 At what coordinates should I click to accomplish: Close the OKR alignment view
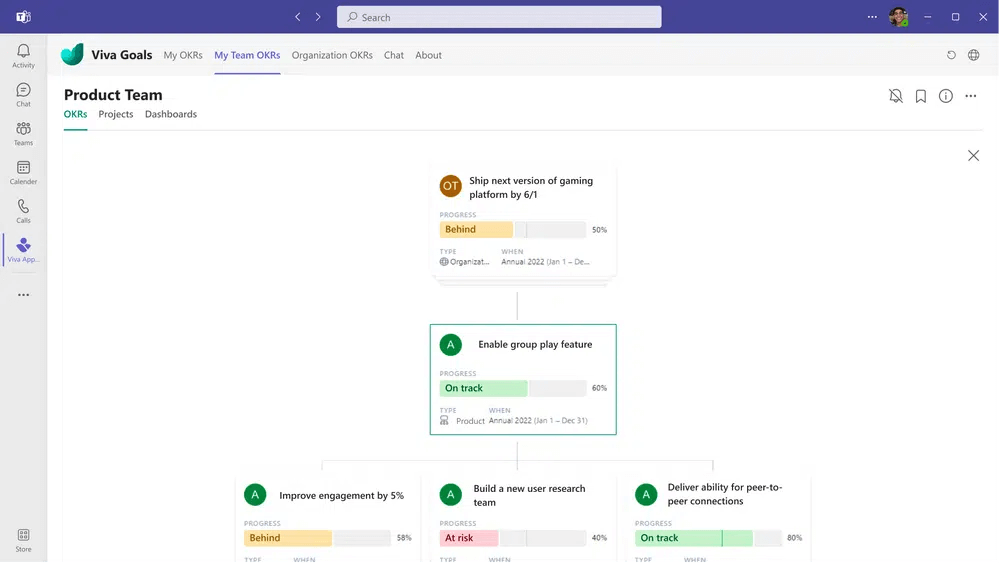point(974,155)
